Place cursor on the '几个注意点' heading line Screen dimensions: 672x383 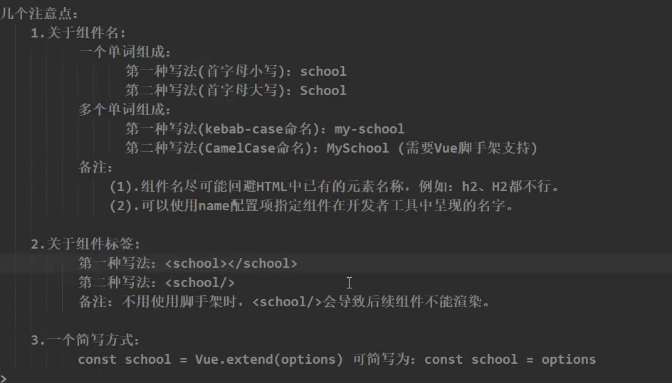pyautogui.click(x=39, y=14)
